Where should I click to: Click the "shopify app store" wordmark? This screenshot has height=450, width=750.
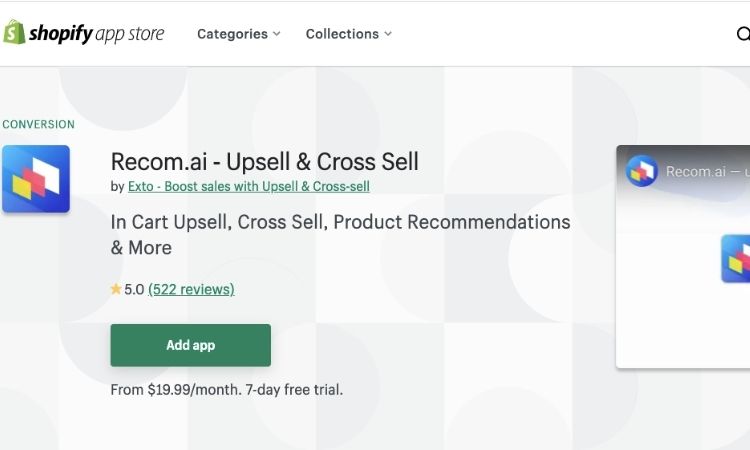[x=96, y=33]
